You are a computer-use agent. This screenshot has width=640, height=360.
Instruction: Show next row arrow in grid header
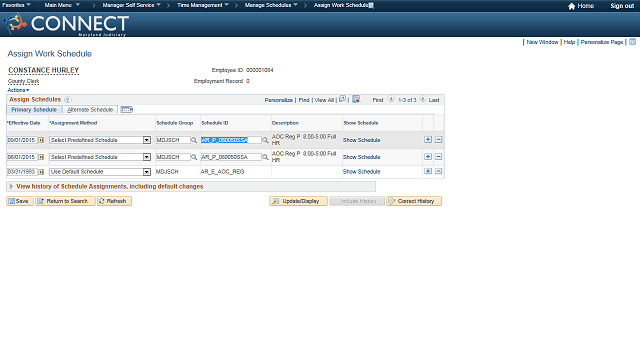423,99
